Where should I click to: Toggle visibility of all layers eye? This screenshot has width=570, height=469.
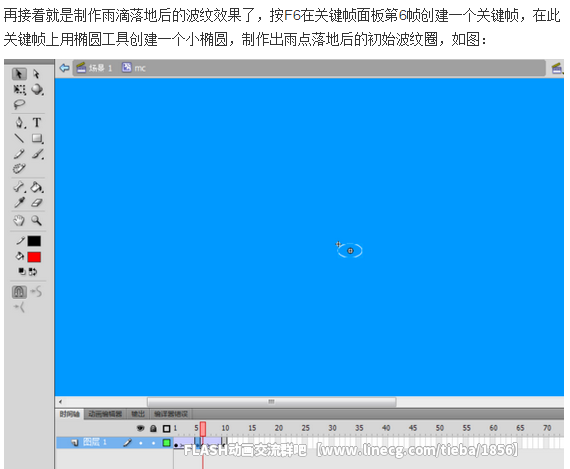click(x=140, y=428)
